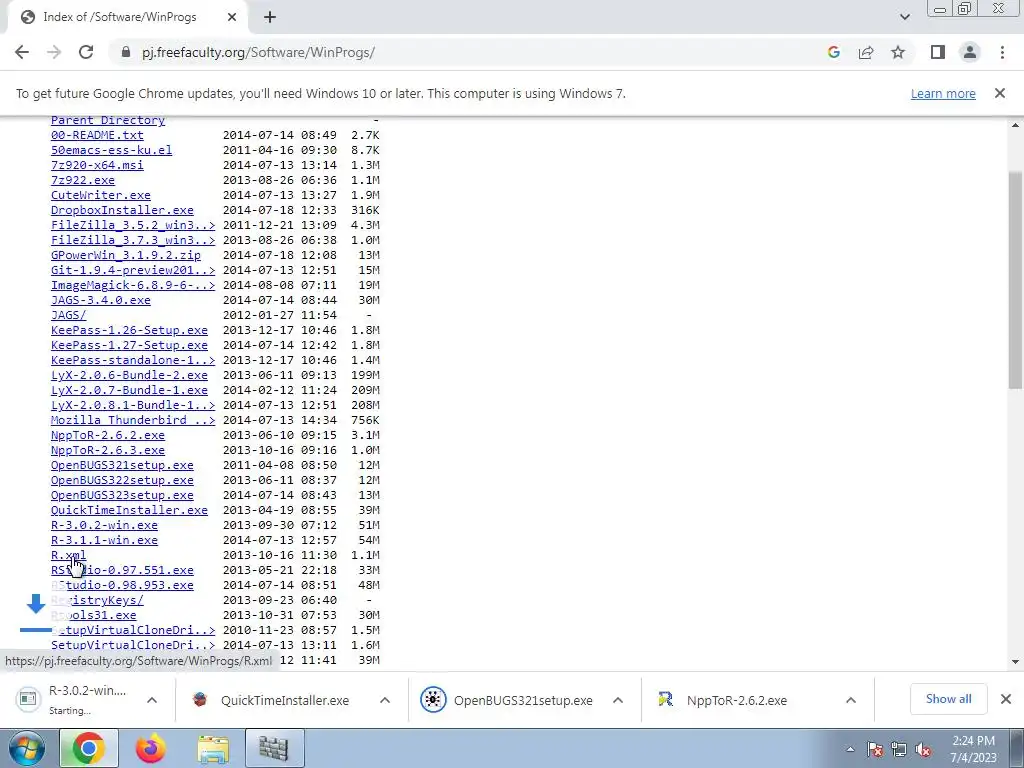This screenshot has height=768, width=1024.
Task: Download GPowerWin_3.1.9.2.zip
Action: click(126, 255)
